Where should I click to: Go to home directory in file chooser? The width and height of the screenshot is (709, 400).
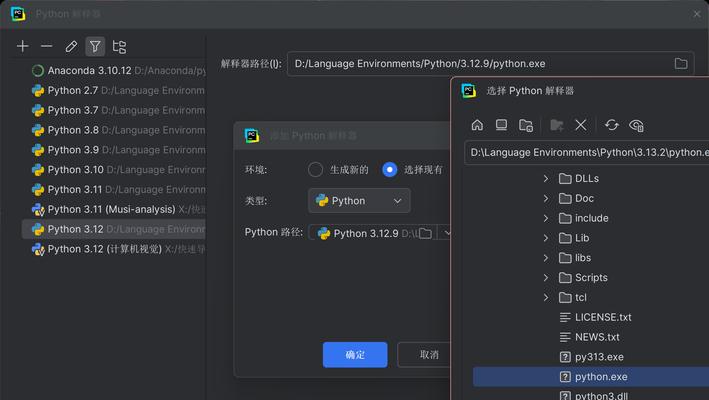tap(477, 125)
